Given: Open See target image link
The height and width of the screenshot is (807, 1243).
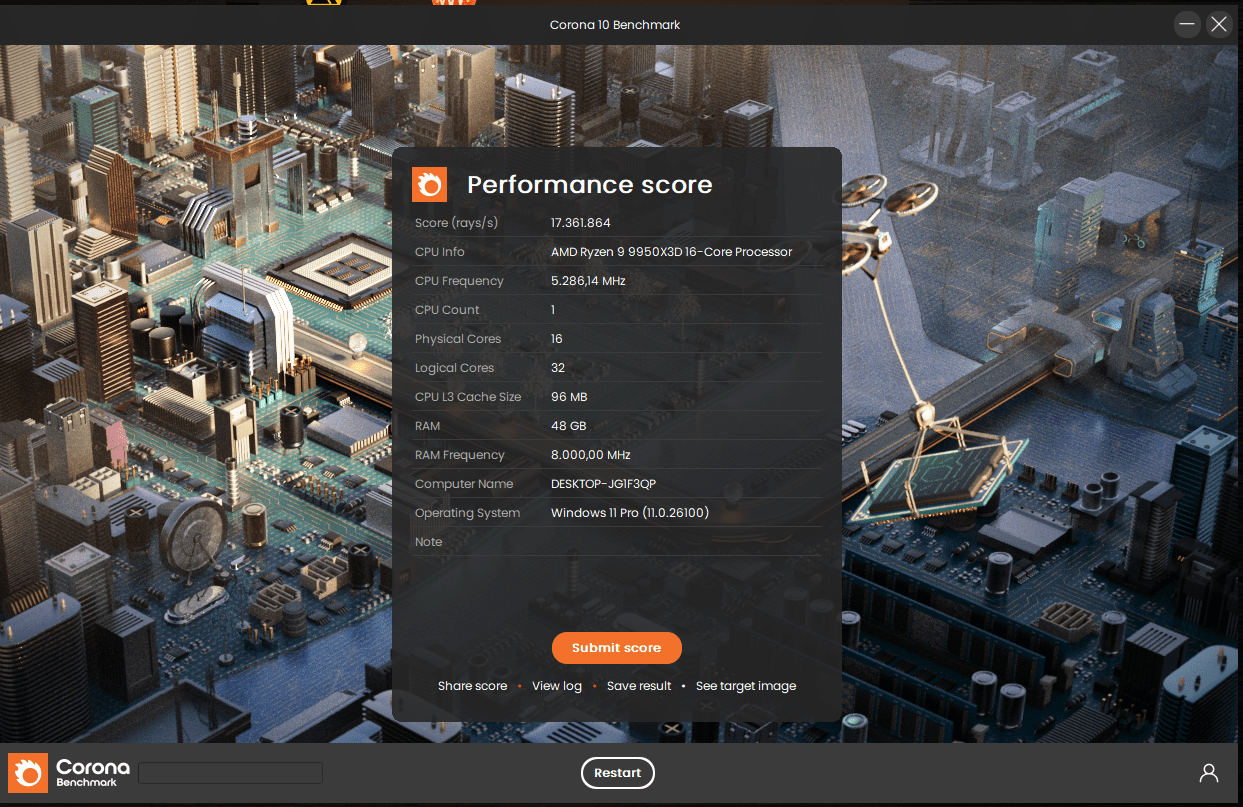Looking at the screenshot, I should [746, 686].
